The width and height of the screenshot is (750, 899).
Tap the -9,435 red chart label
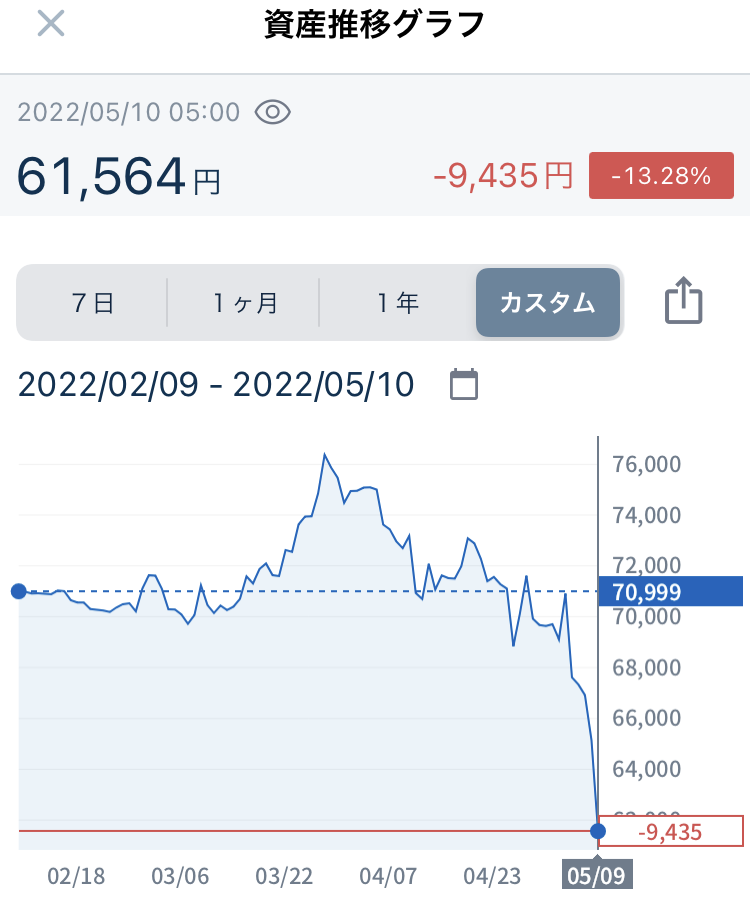pos(670,831)
